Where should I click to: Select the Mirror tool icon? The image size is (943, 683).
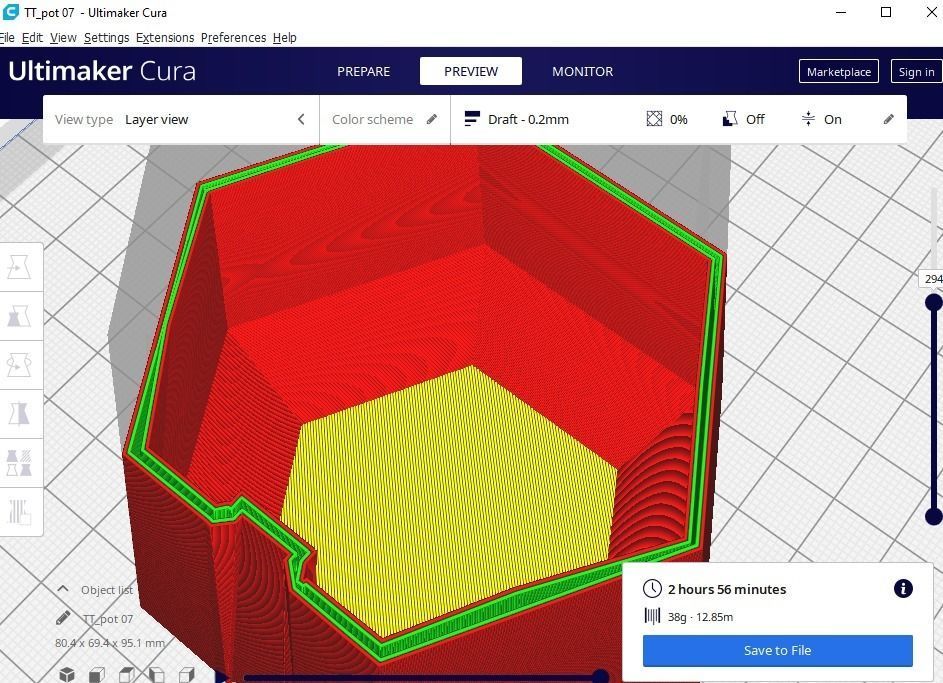point(19,414)
